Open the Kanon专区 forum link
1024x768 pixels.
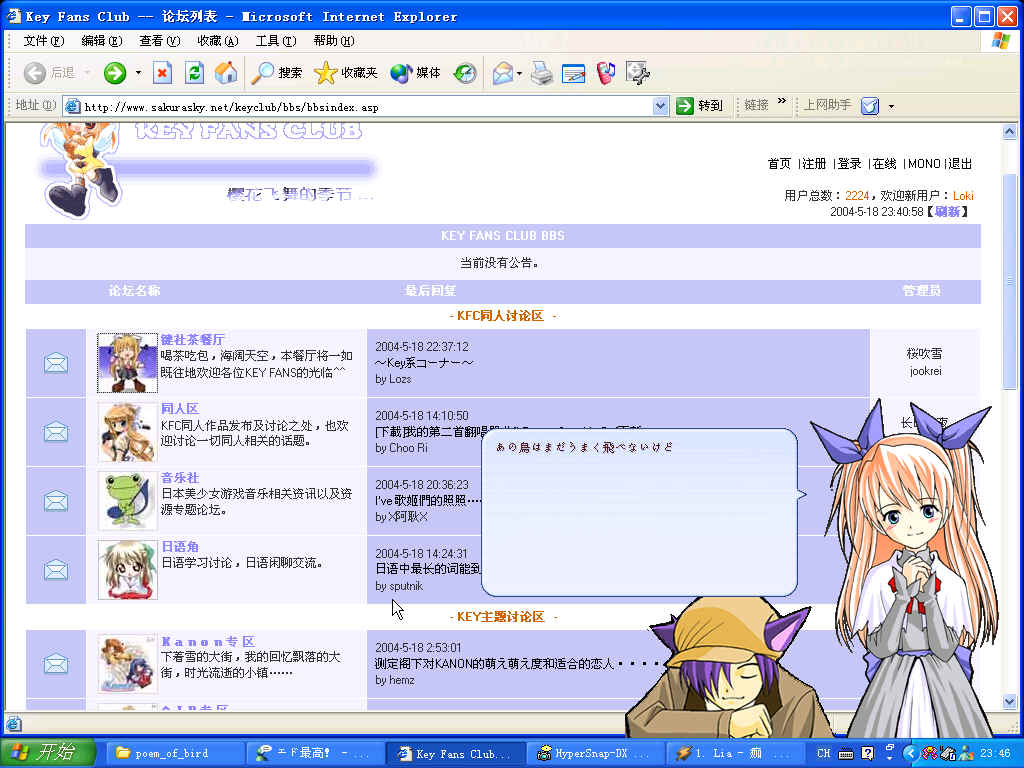(x=208, y=641)
